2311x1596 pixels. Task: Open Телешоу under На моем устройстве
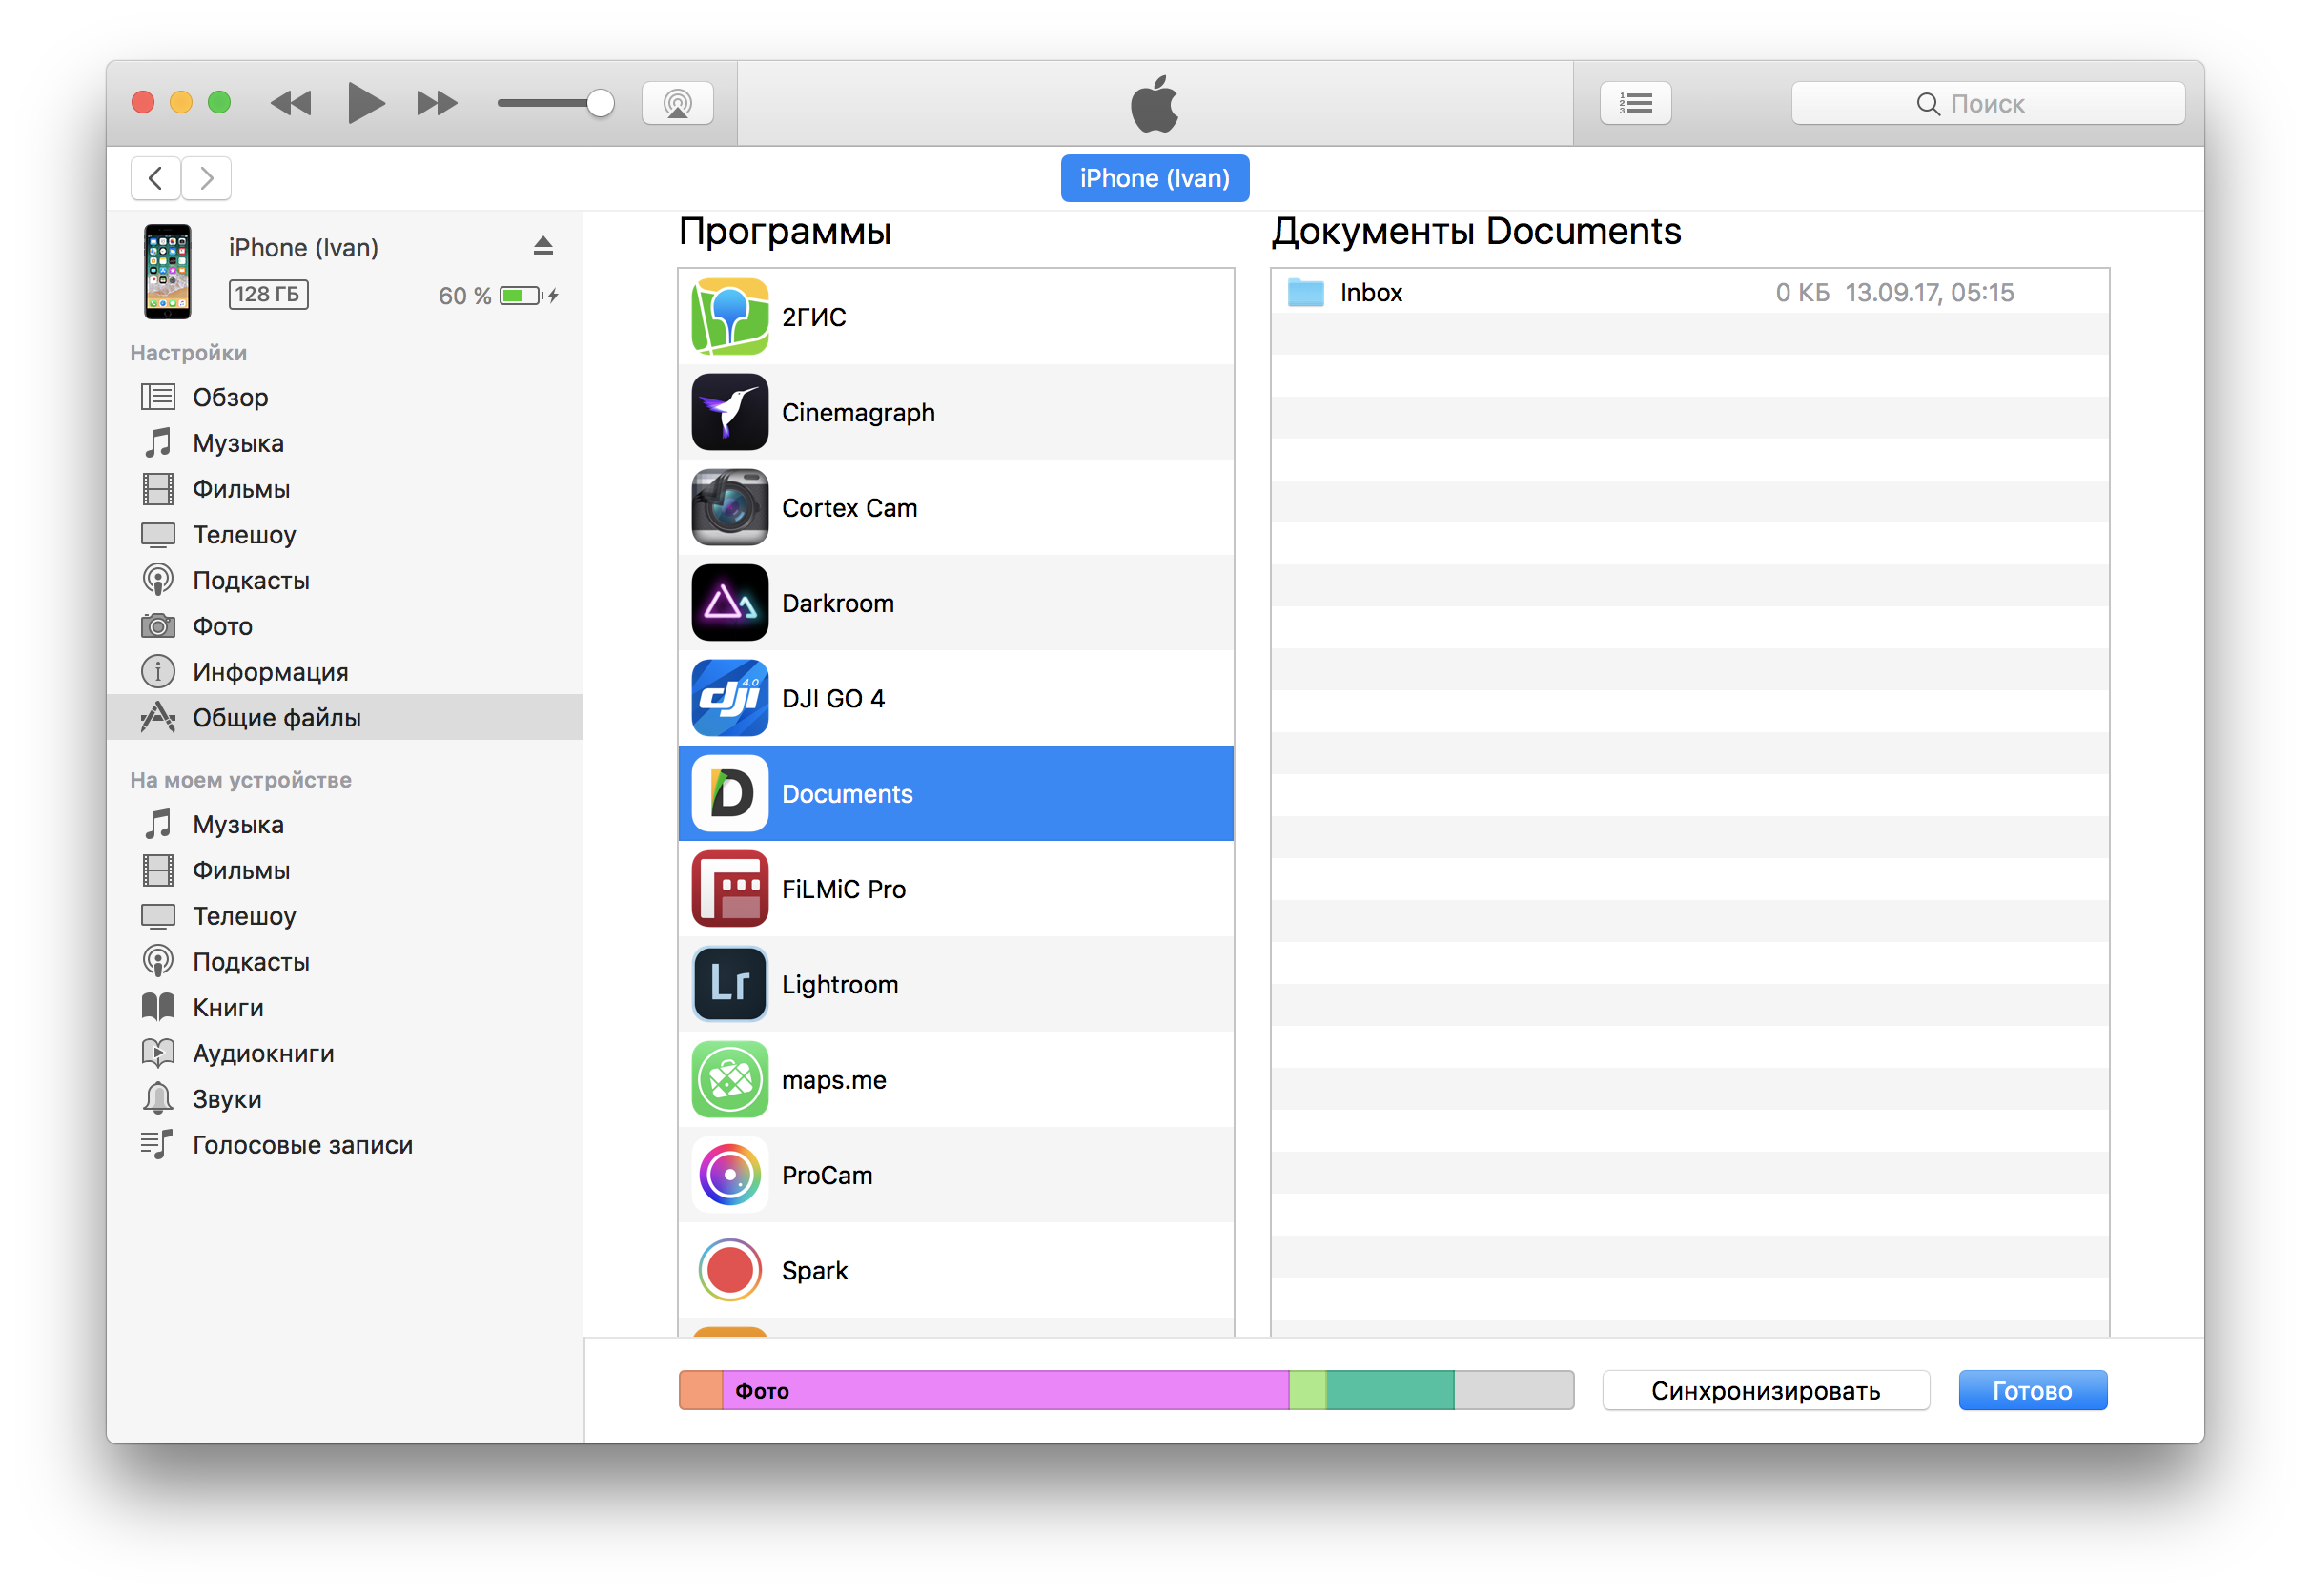tap(345, 916)
